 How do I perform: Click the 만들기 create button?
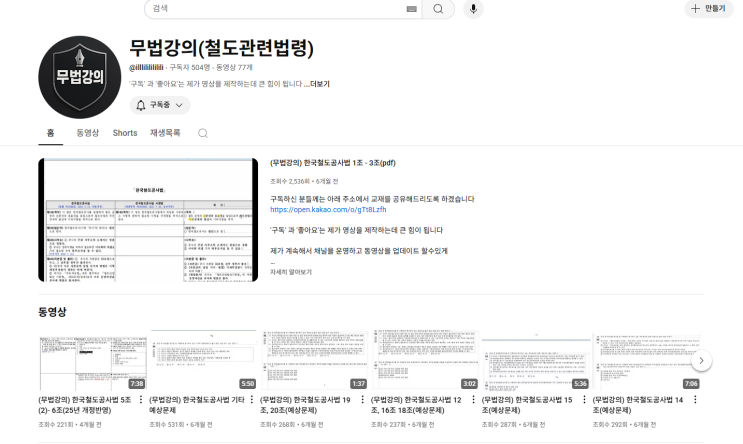(709, 9)
